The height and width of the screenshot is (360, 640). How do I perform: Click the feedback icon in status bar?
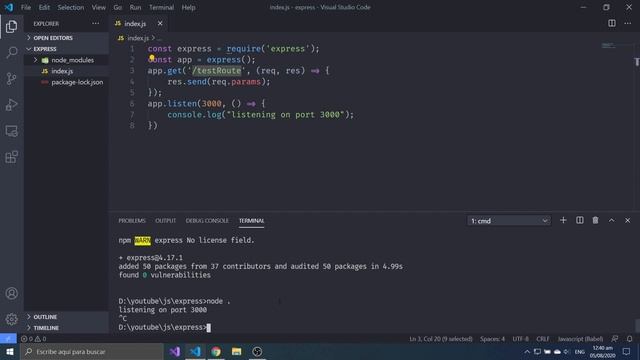[x=614, y=339]
